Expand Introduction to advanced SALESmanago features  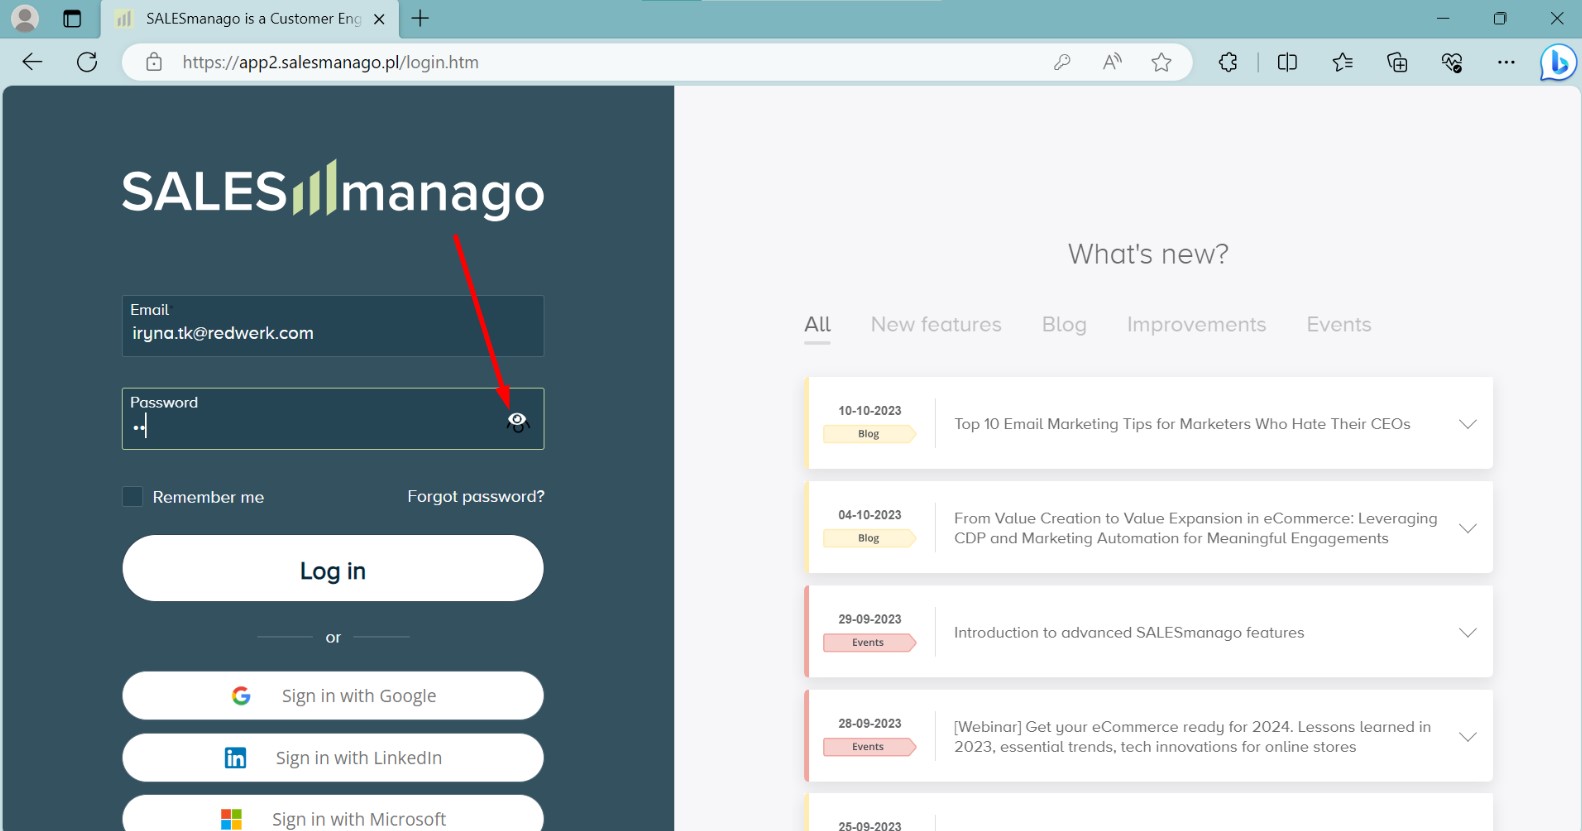point(1467,633)
